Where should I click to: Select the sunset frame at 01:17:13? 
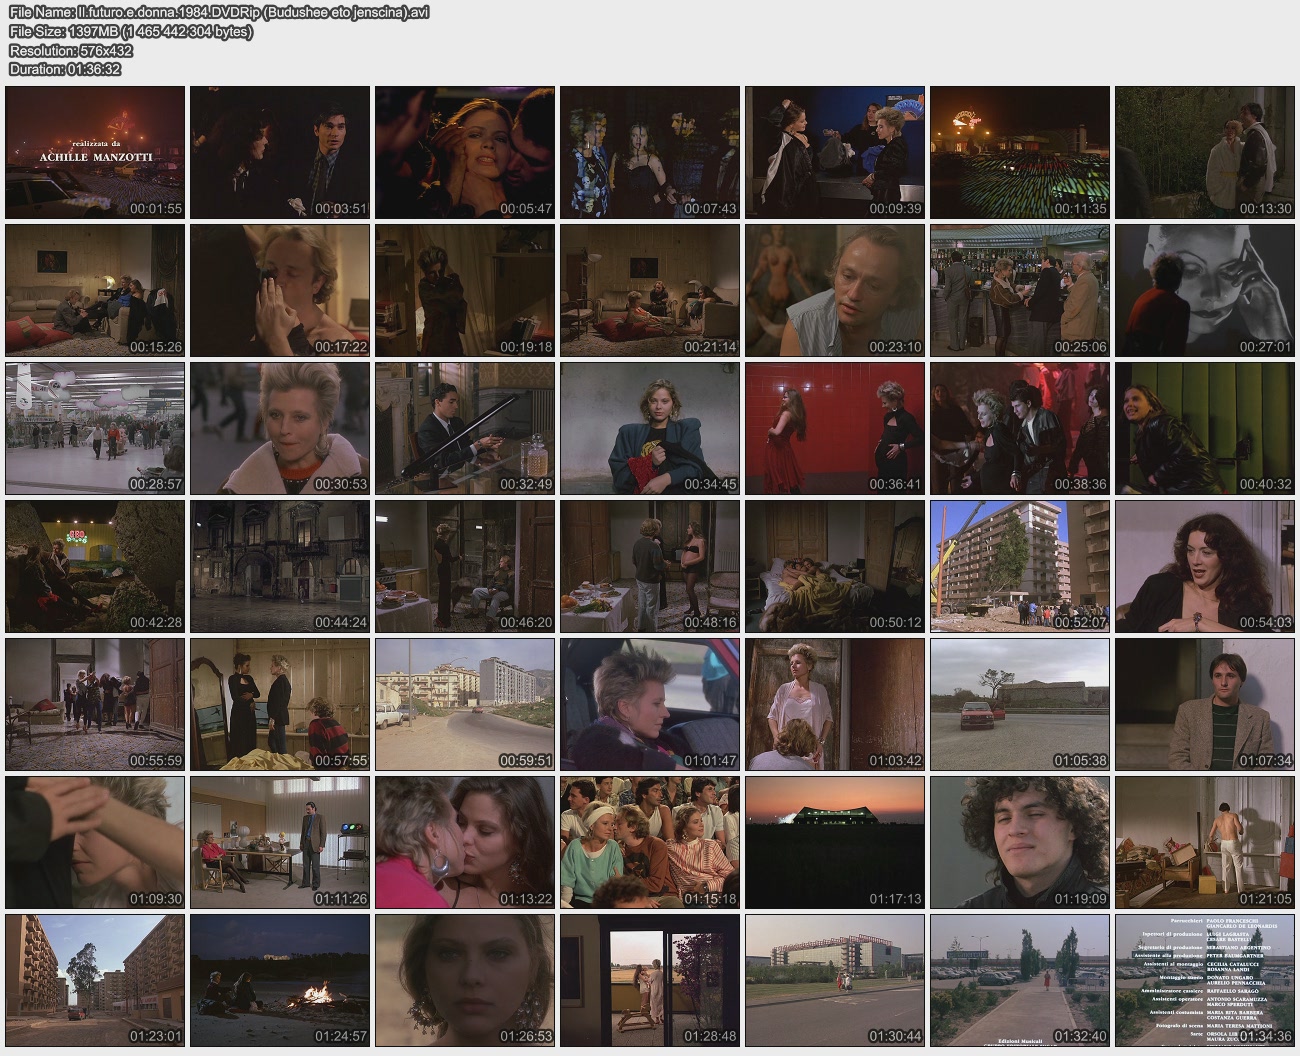[x=835, y=842]
